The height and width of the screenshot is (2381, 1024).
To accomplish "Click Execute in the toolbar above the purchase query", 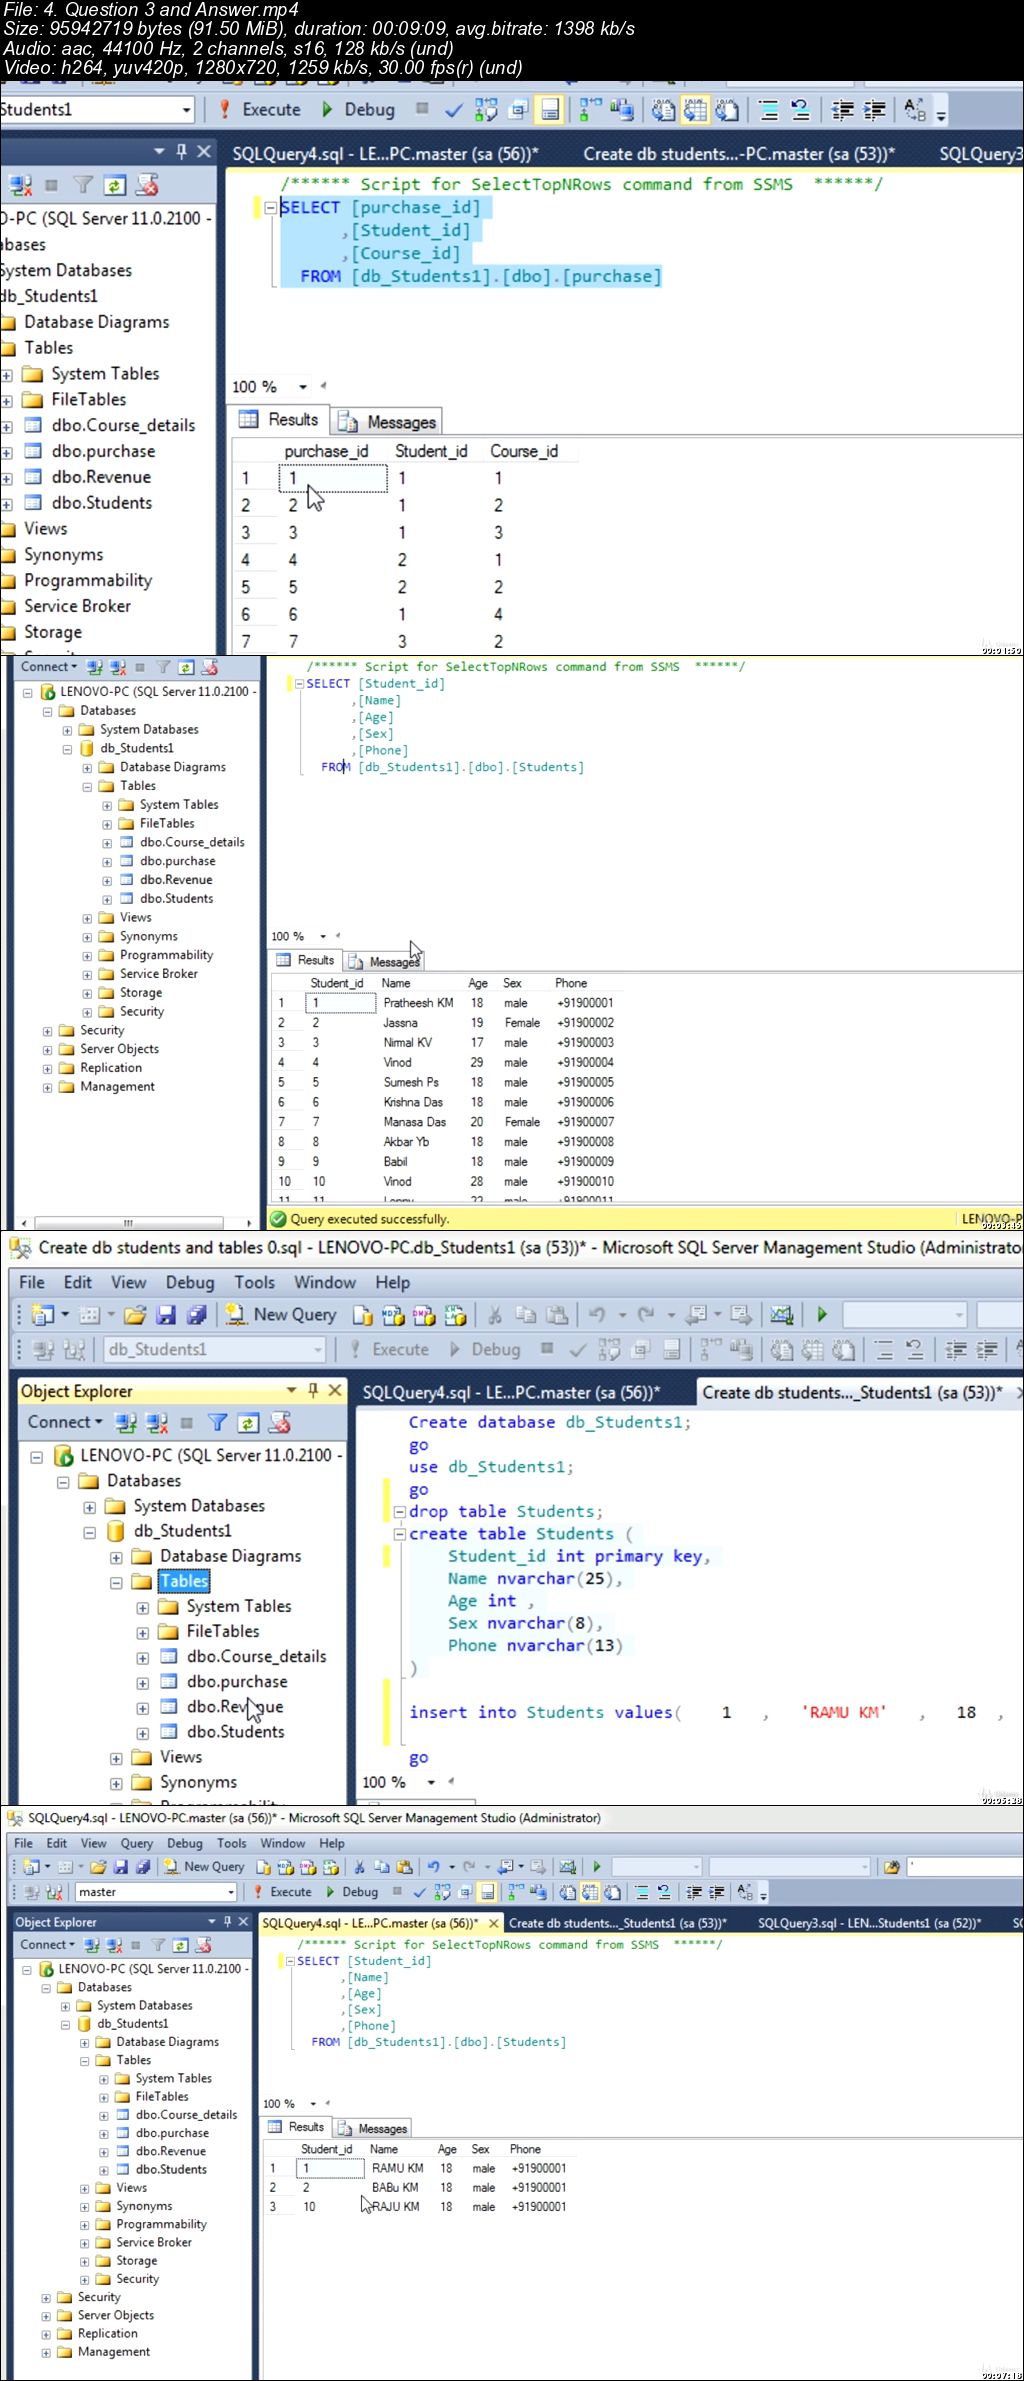I will pos(260,110).
